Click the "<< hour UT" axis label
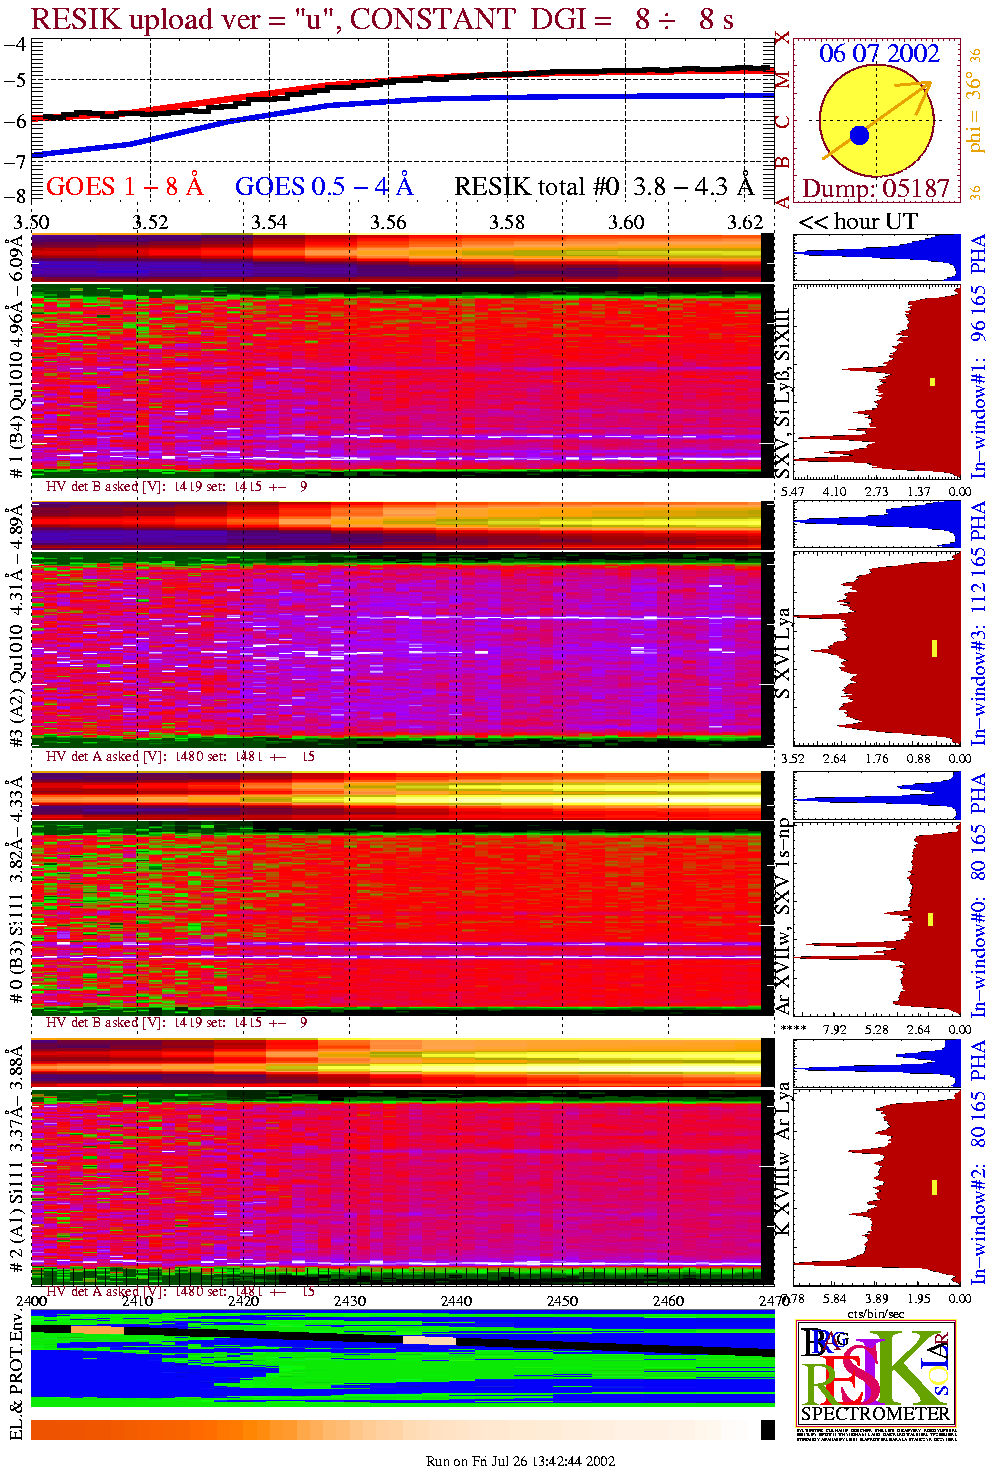 pyautogui.click(x=858, y=222)
